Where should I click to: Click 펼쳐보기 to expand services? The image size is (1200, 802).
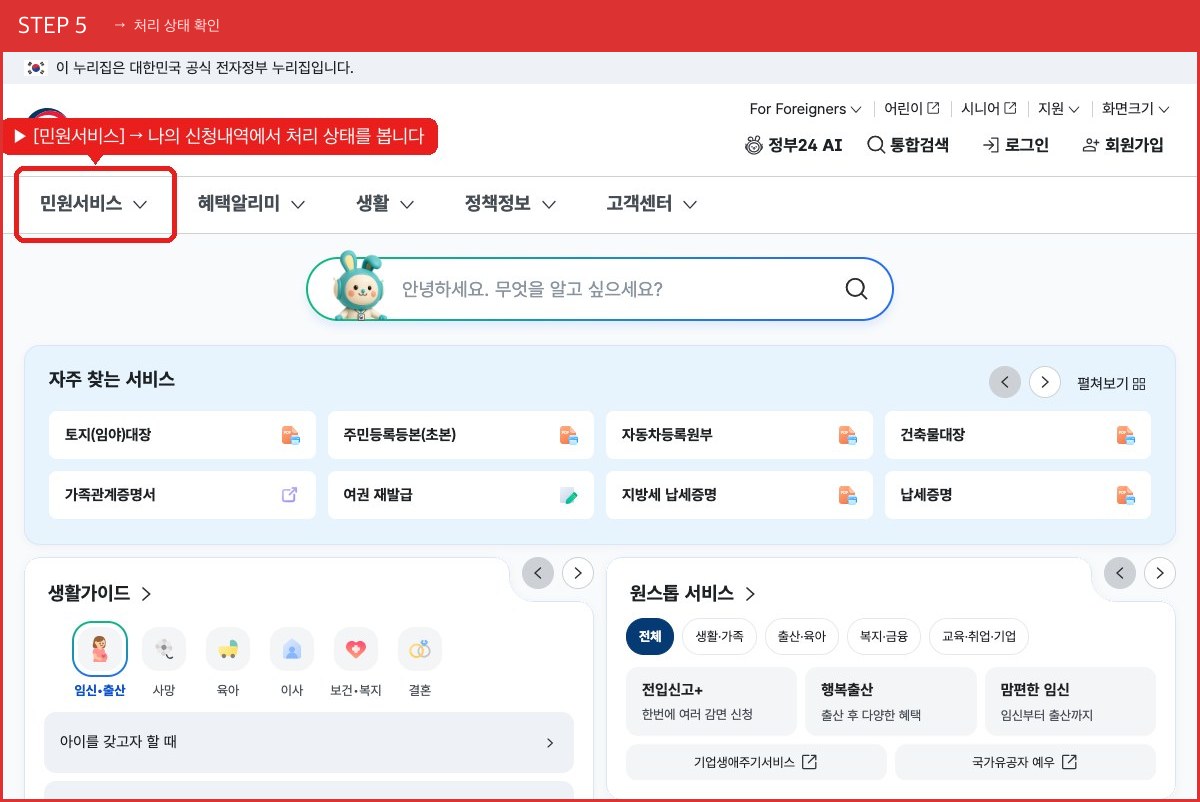1111,383
